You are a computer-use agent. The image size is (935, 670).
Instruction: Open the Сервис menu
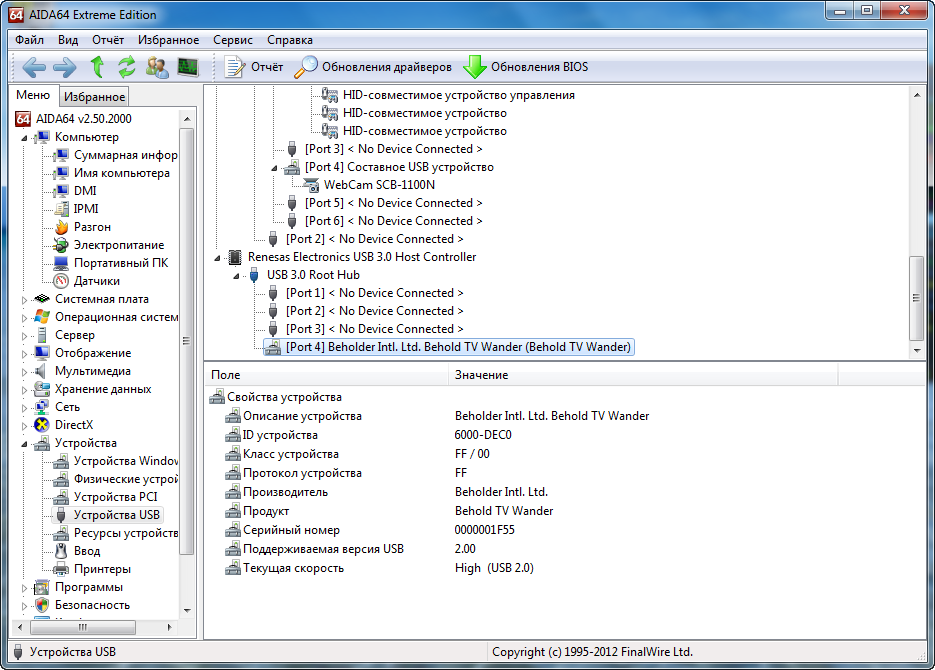click(232, 40)
